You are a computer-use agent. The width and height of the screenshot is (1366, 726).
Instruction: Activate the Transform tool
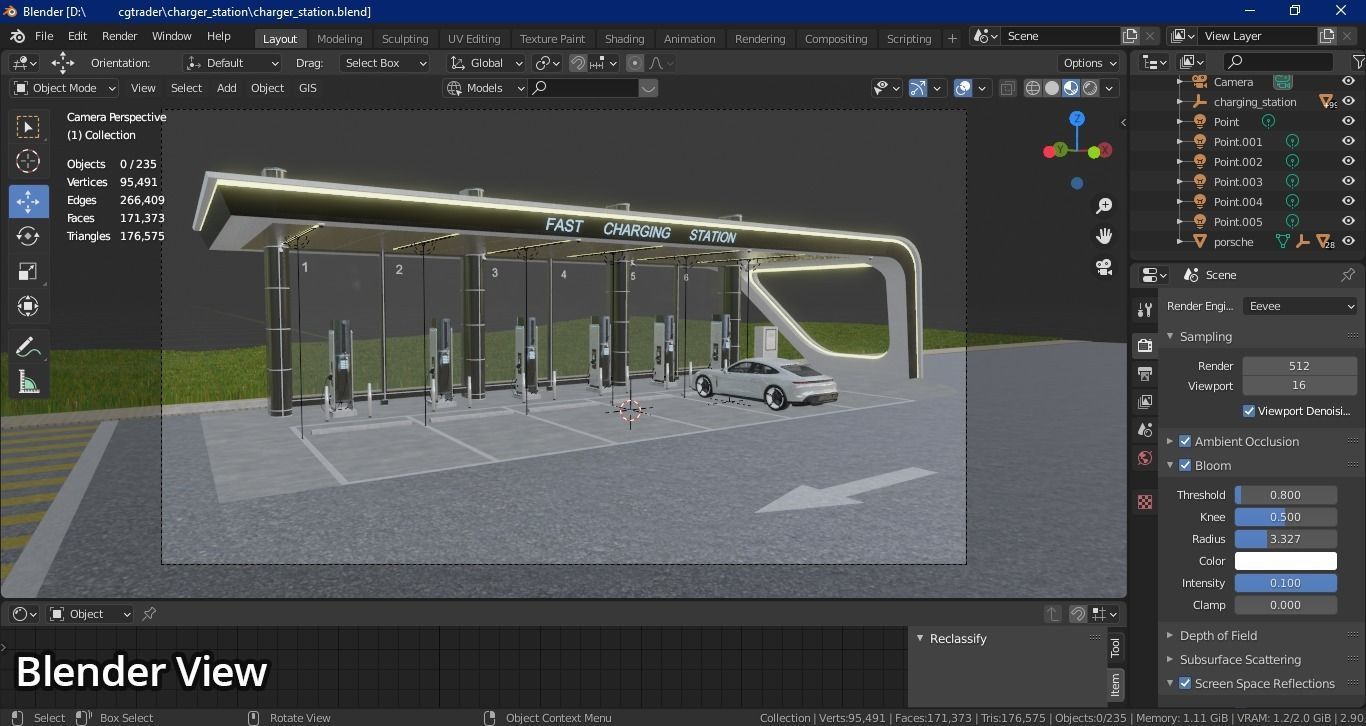[x=28, y=306]
